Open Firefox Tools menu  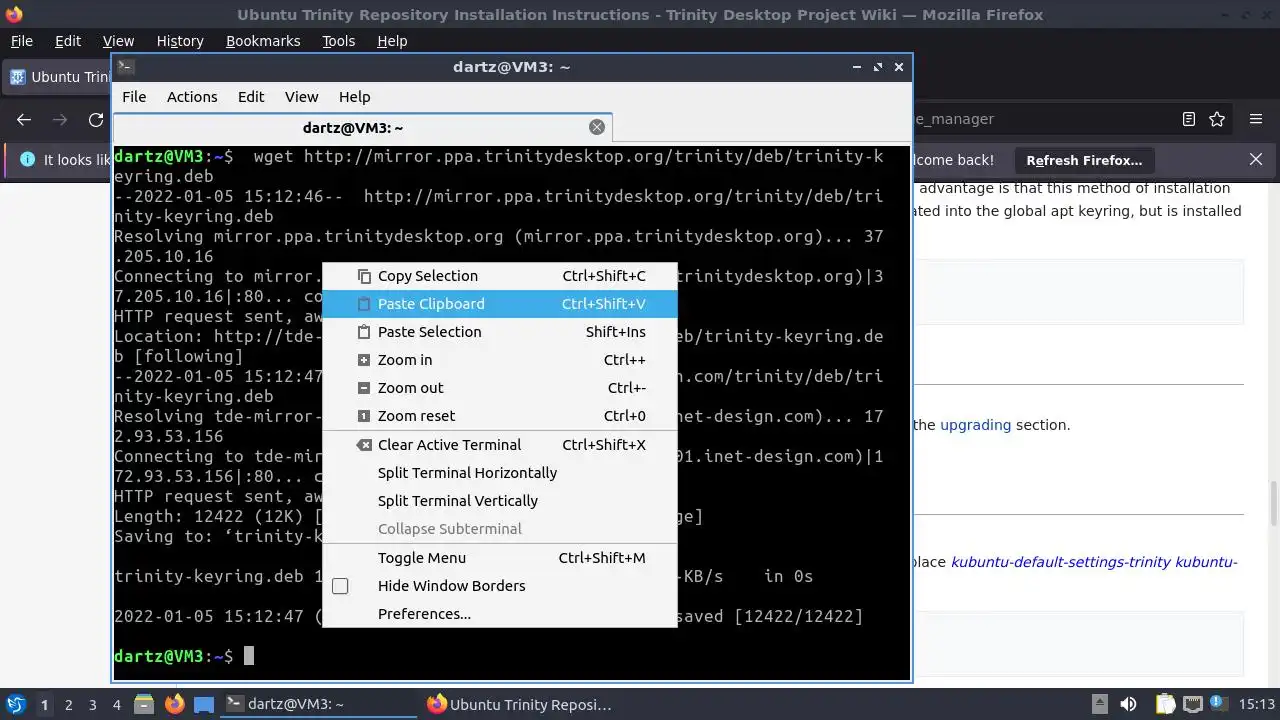[x=338, y=41]
